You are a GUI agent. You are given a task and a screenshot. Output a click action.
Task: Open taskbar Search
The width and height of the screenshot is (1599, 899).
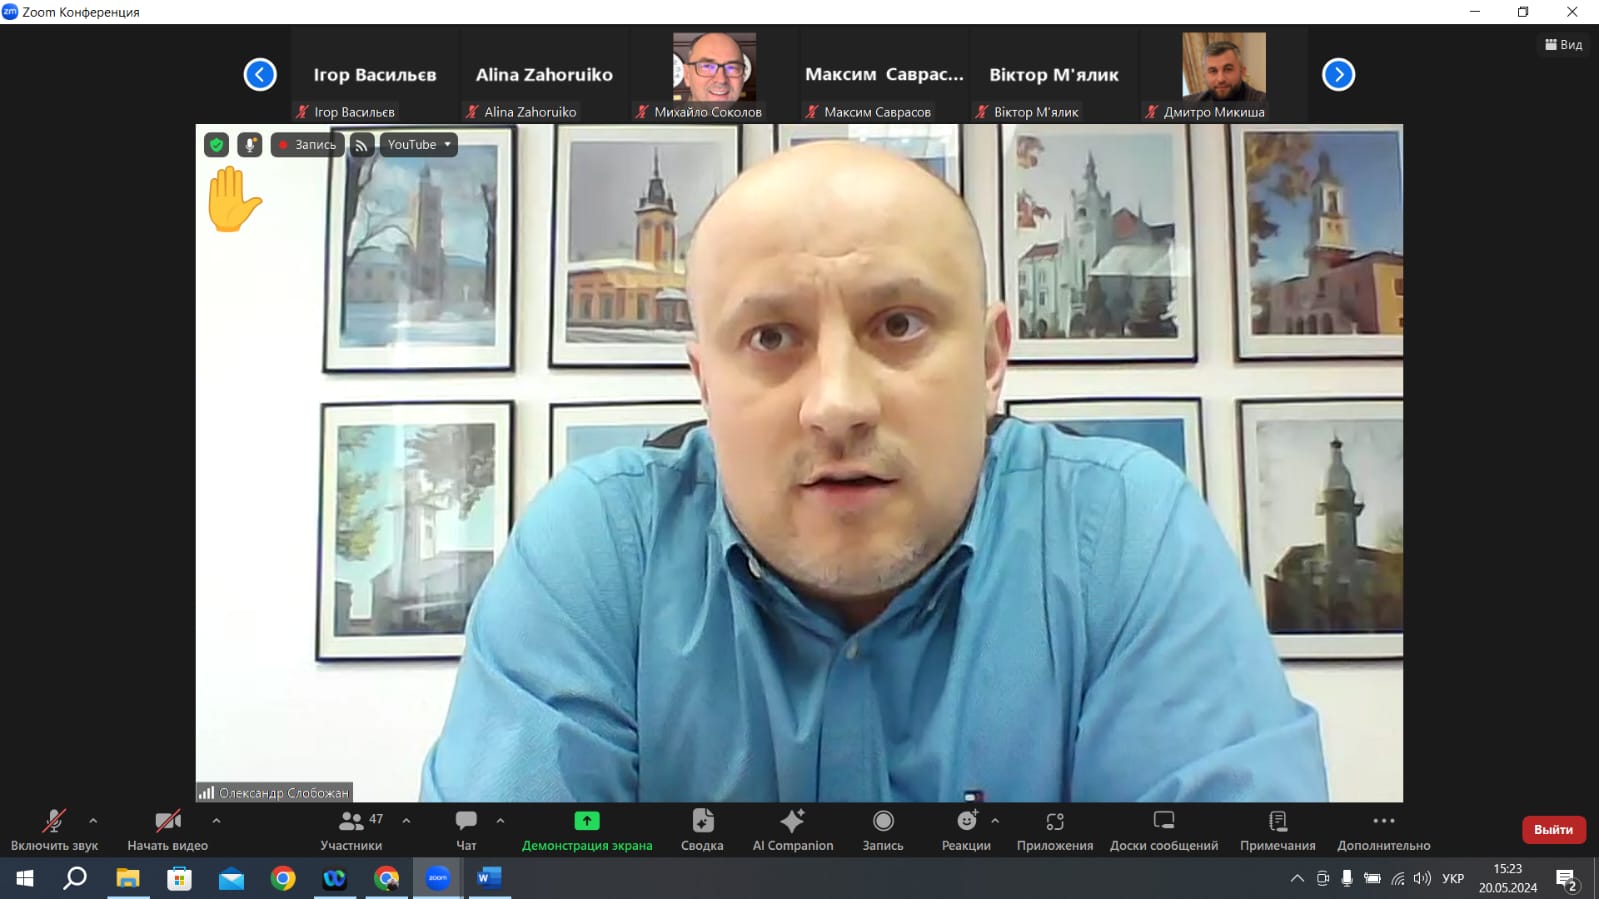point(75,879)
